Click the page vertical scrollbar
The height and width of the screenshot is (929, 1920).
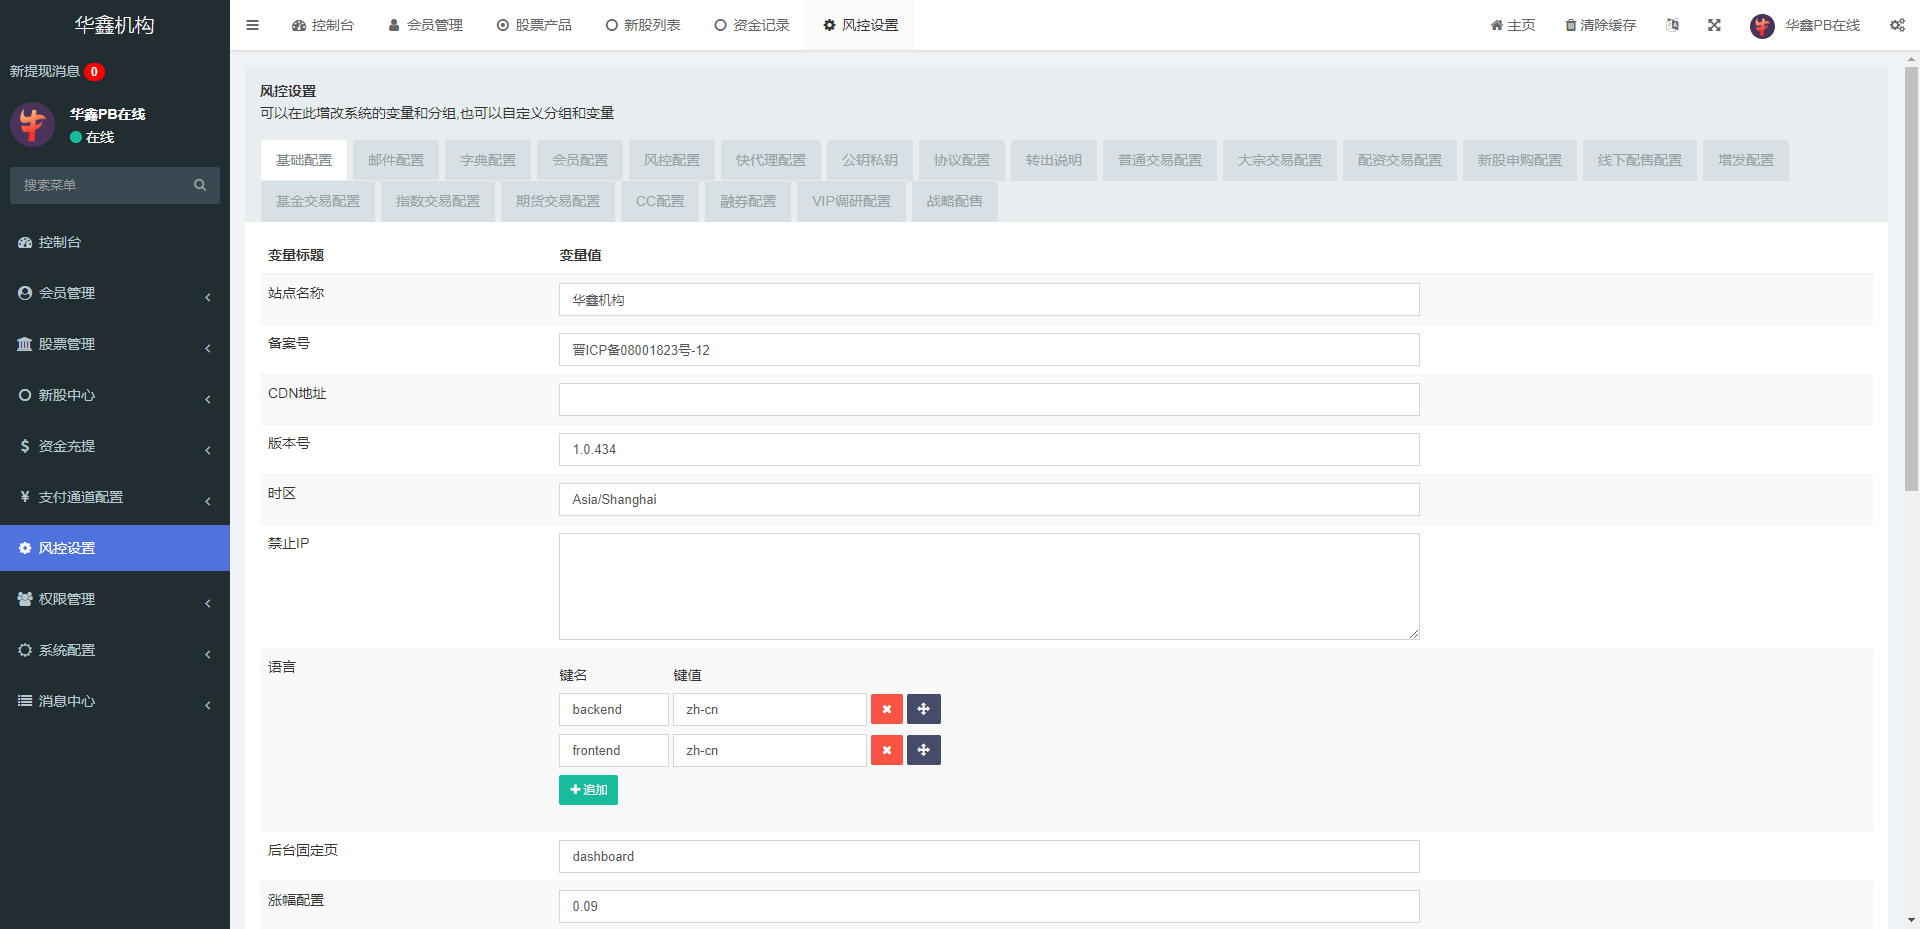(x=1911, y=280)
